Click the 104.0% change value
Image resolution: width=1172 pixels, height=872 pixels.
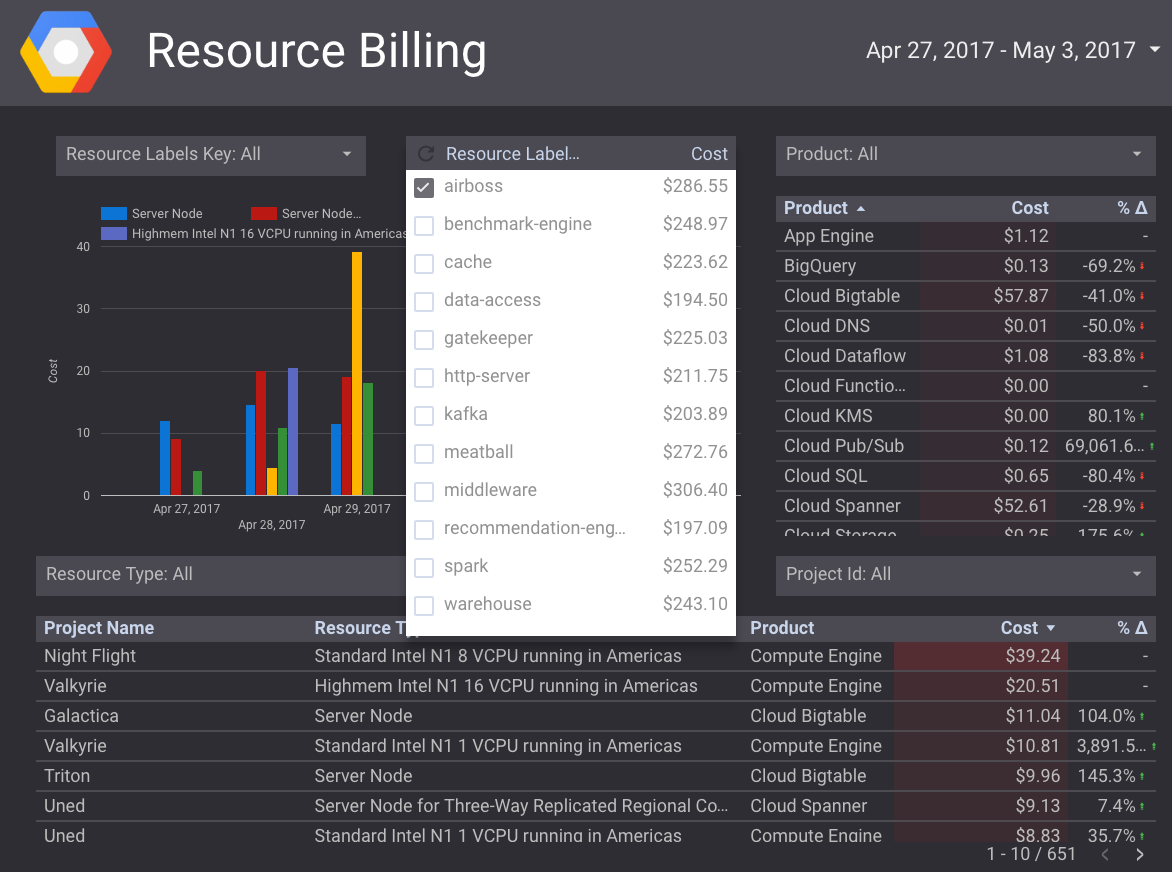pos(1106,716)
